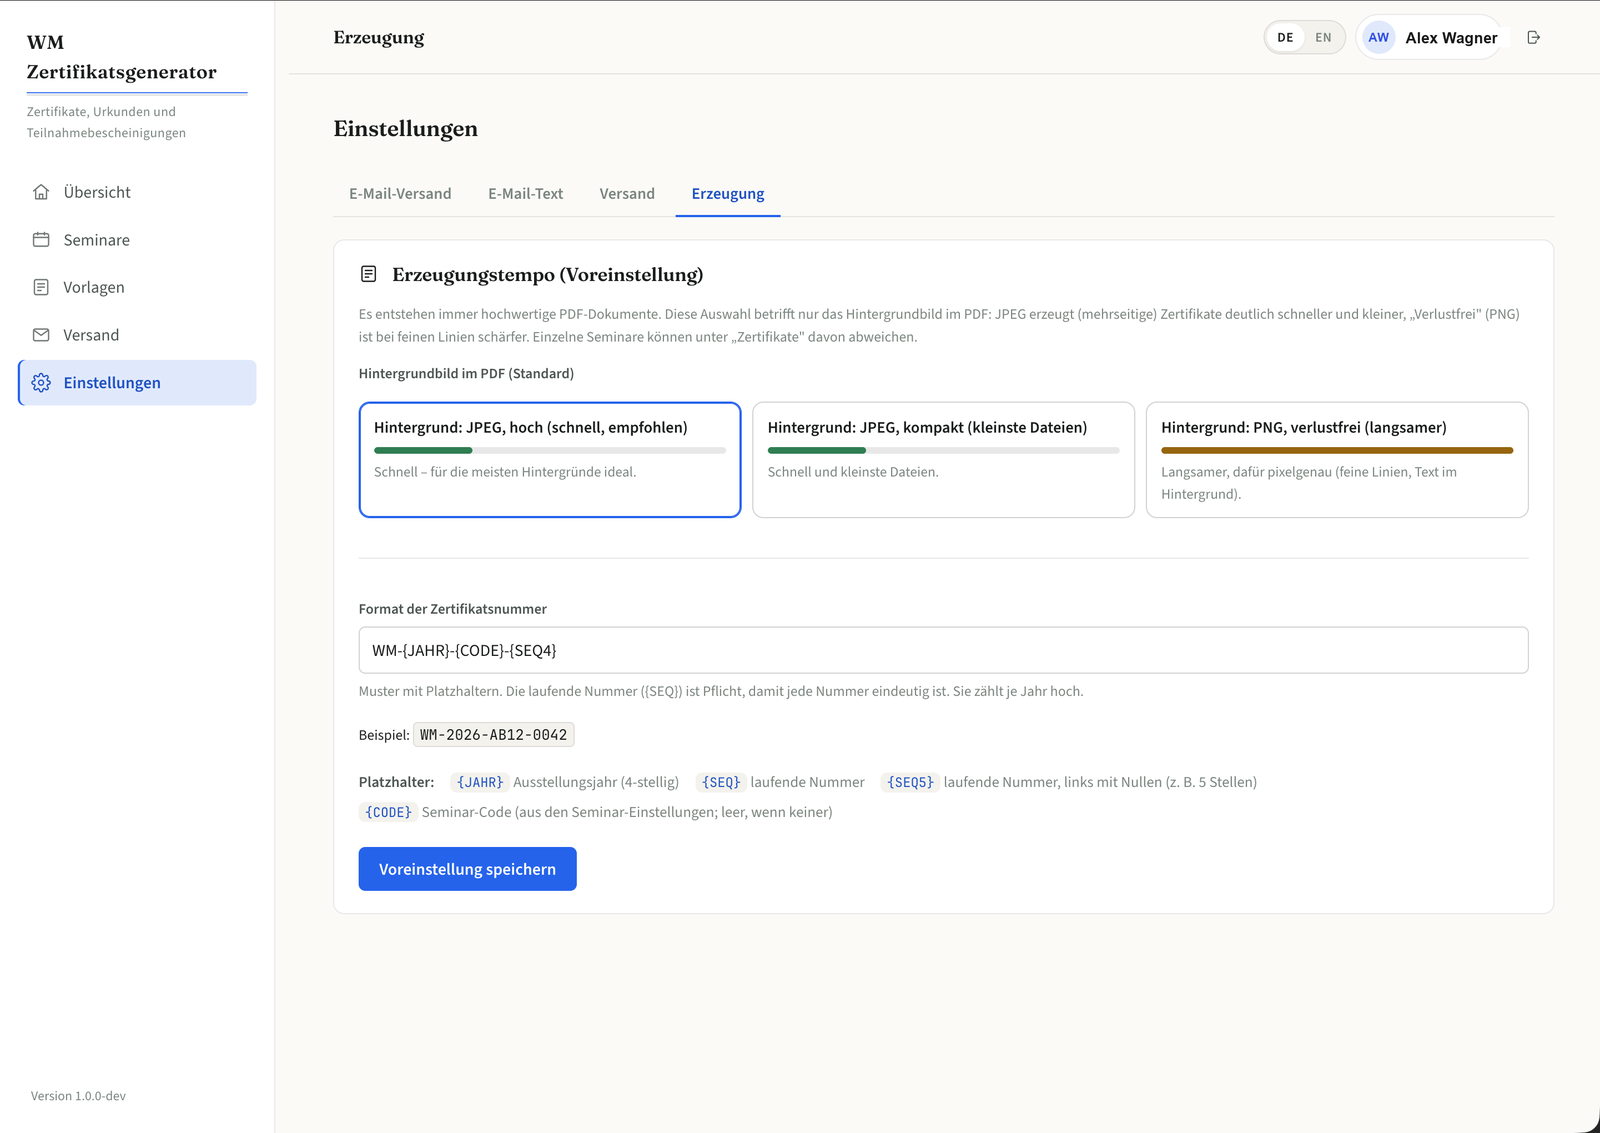Click speed bar of PNG verlustfrei option
The image size is (1600, 1133).
tap(1337, 450)
